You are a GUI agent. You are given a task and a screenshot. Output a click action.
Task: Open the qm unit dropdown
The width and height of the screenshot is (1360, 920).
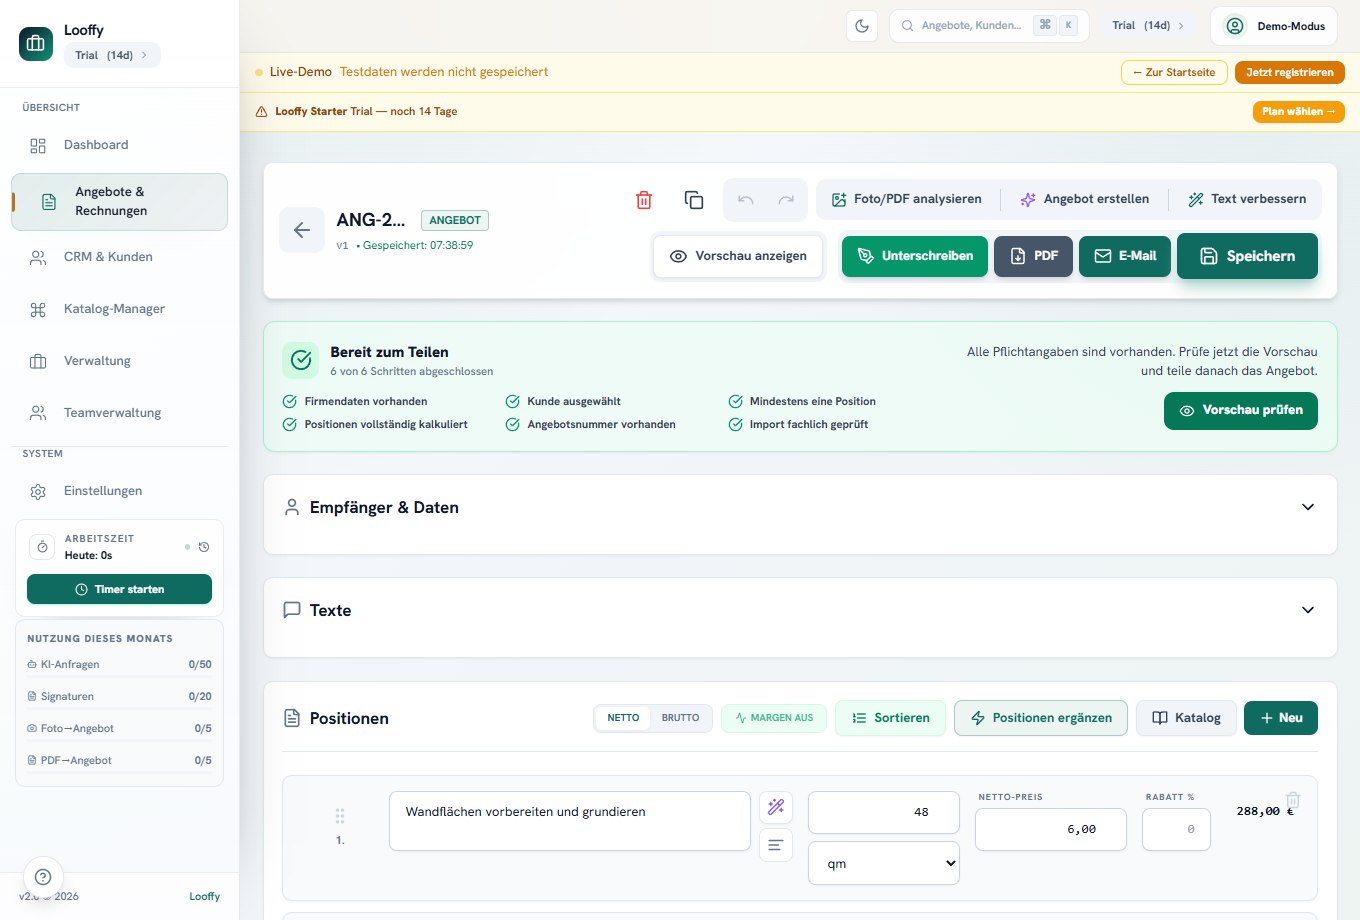[x=884, y=864]
